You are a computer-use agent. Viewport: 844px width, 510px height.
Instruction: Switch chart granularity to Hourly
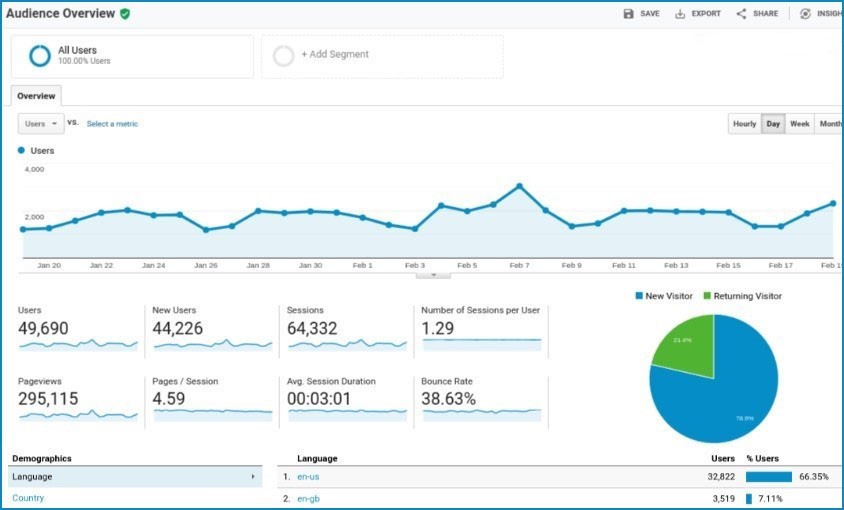tap(744, 124)
